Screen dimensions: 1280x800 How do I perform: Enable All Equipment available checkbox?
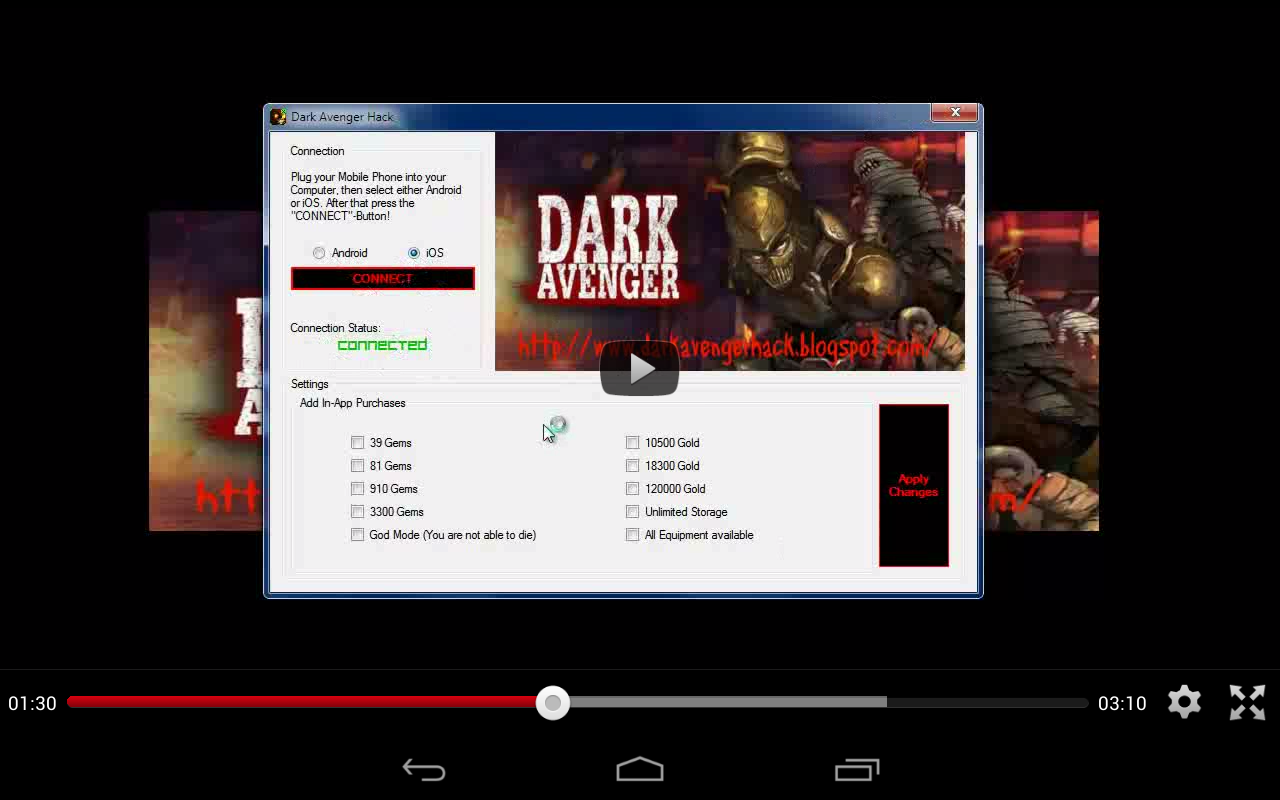[x=633, y=534]
